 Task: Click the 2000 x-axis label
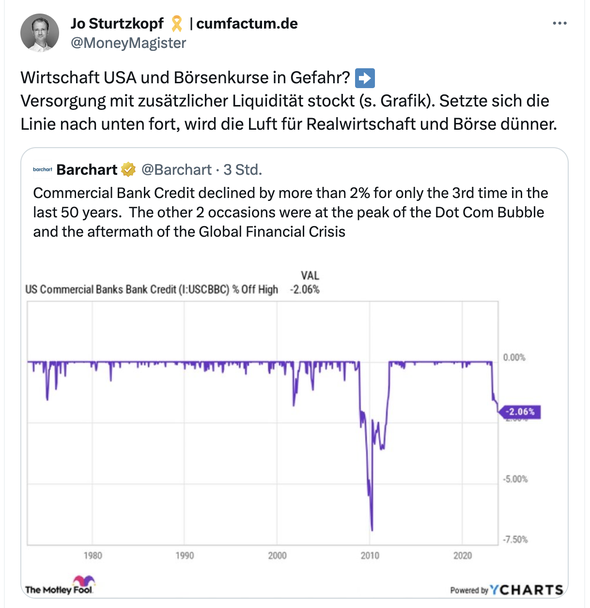click(x=277, y=555)
